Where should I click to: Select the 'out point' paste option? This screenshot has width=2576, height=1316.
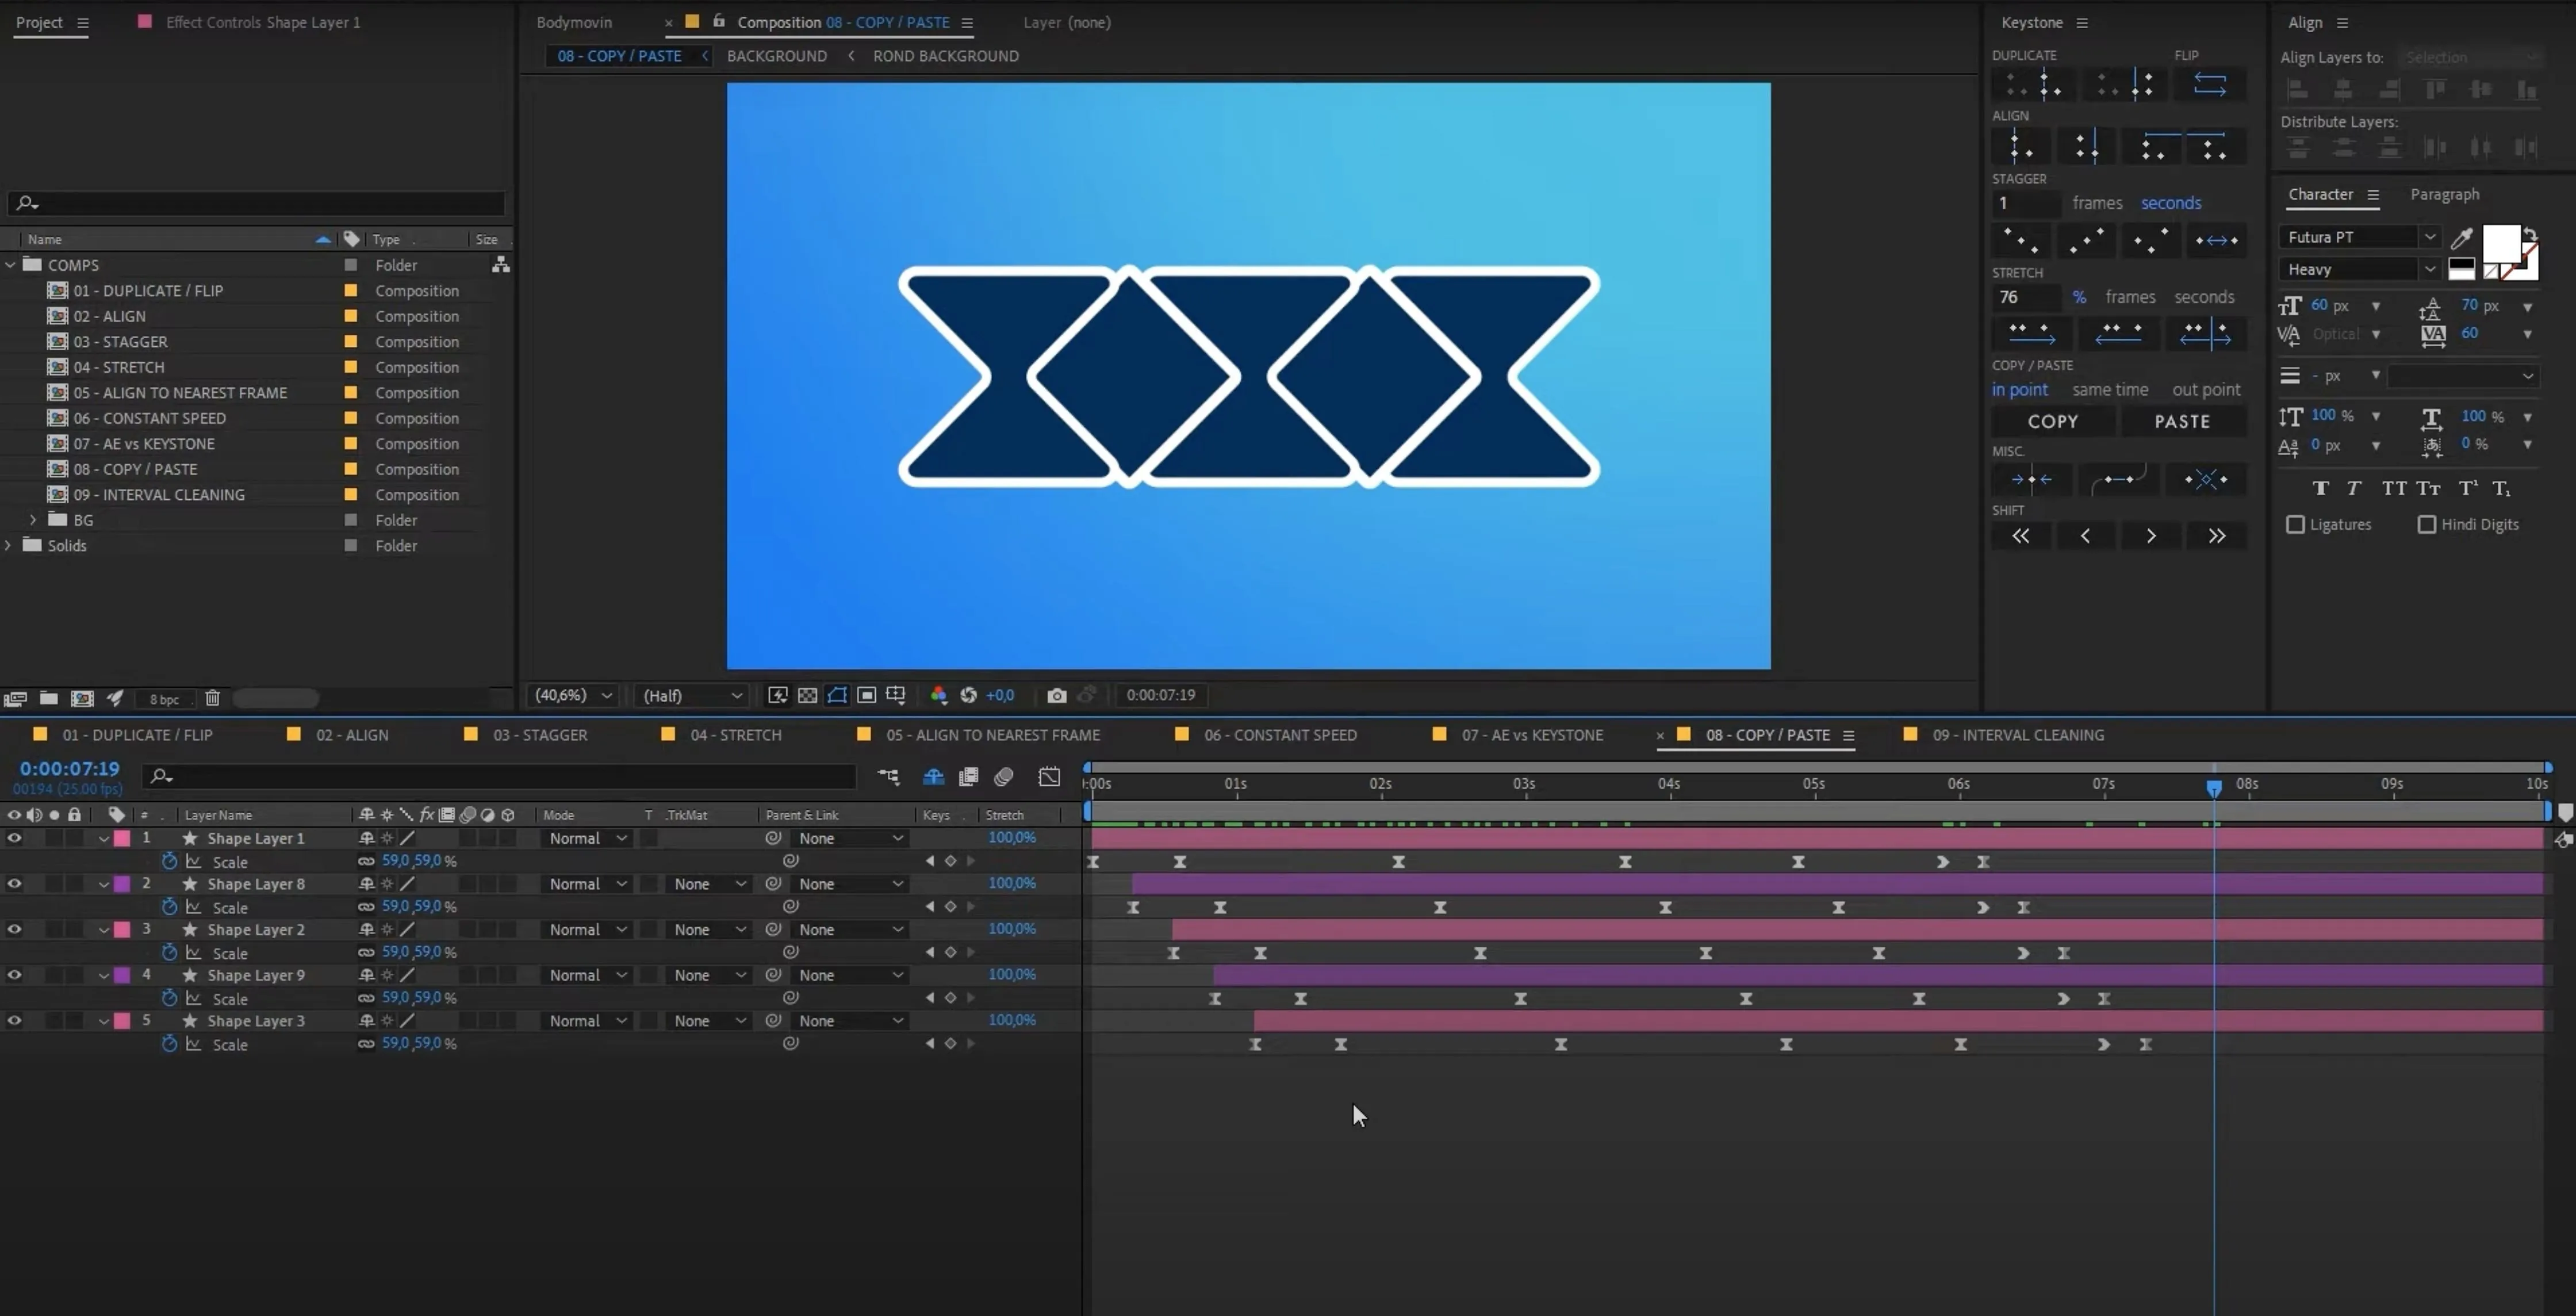click(2206, 390)
